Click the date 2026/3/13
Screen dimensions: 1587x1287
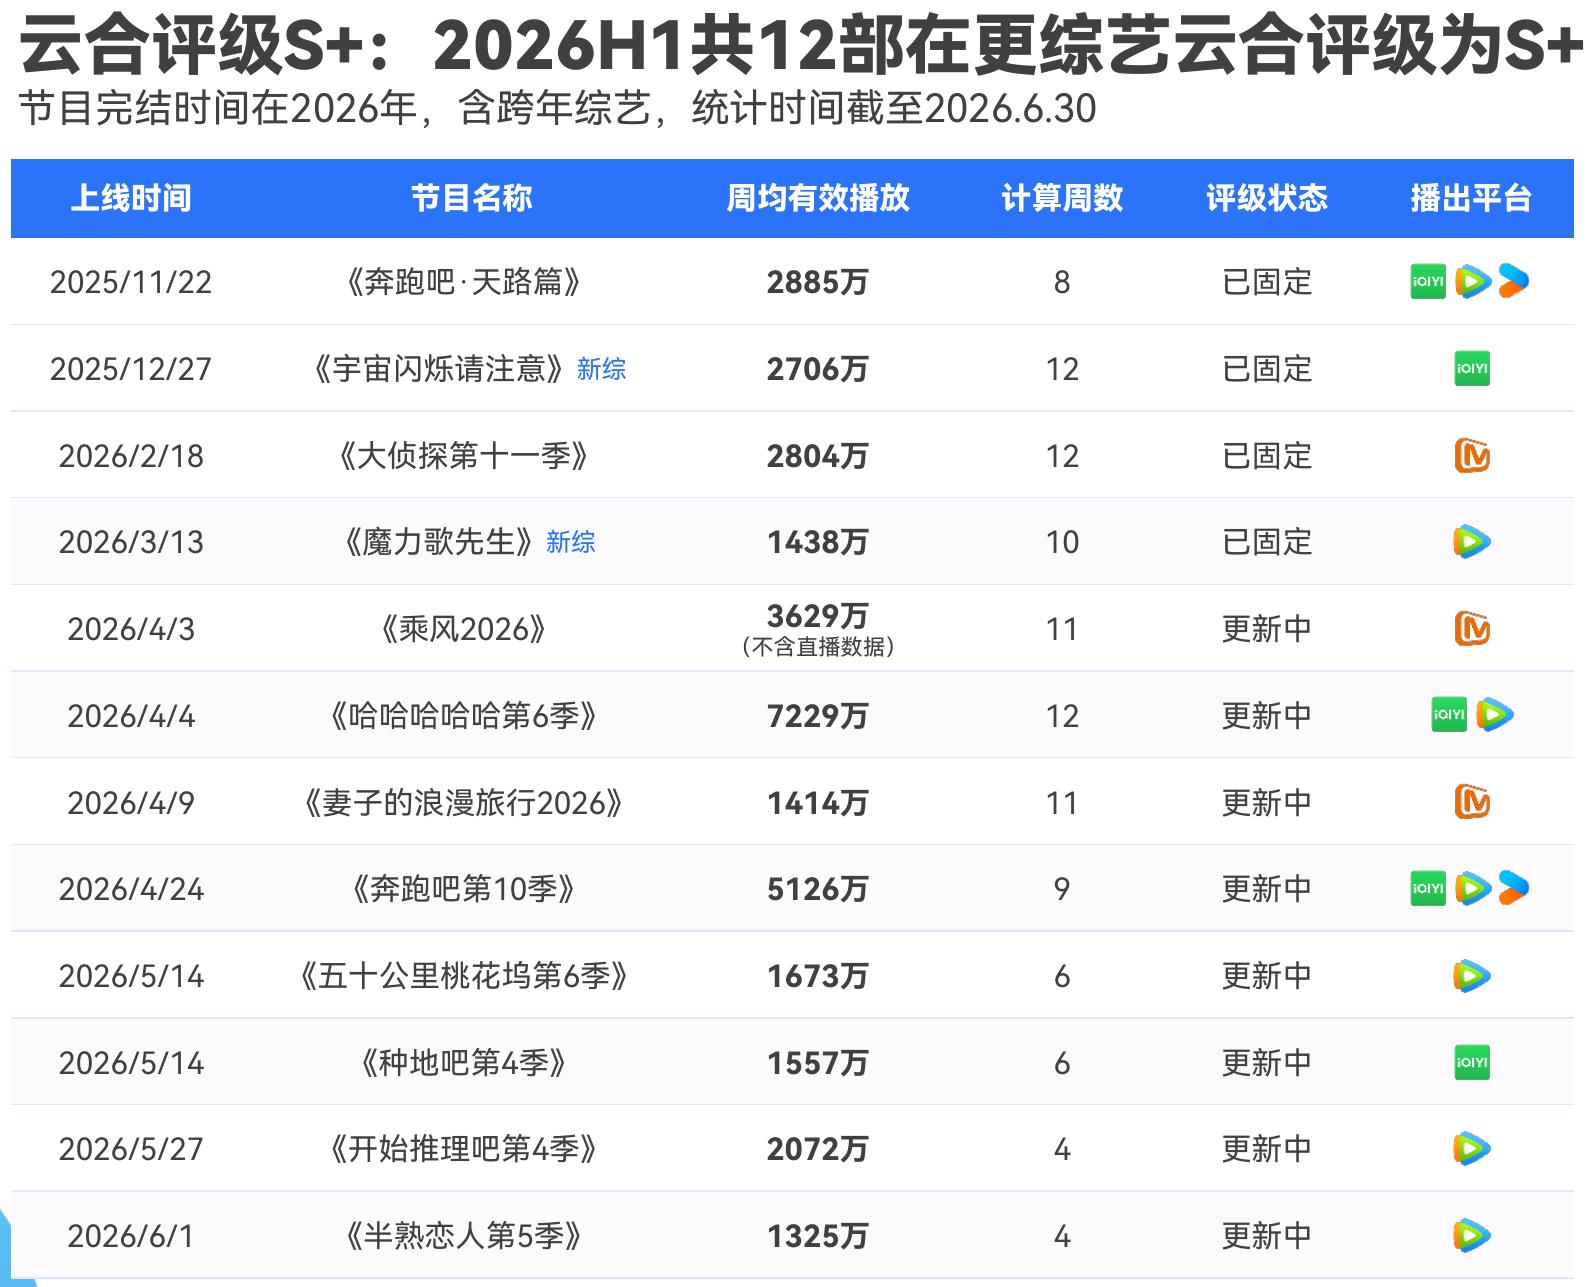(x=131, y=542)
